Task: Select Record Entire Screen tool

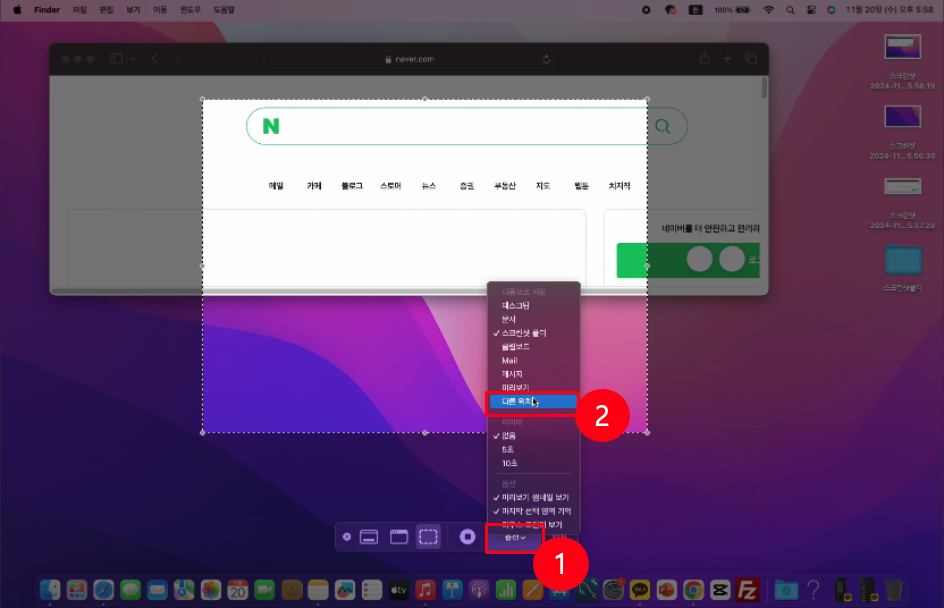Action: [467, 537]
